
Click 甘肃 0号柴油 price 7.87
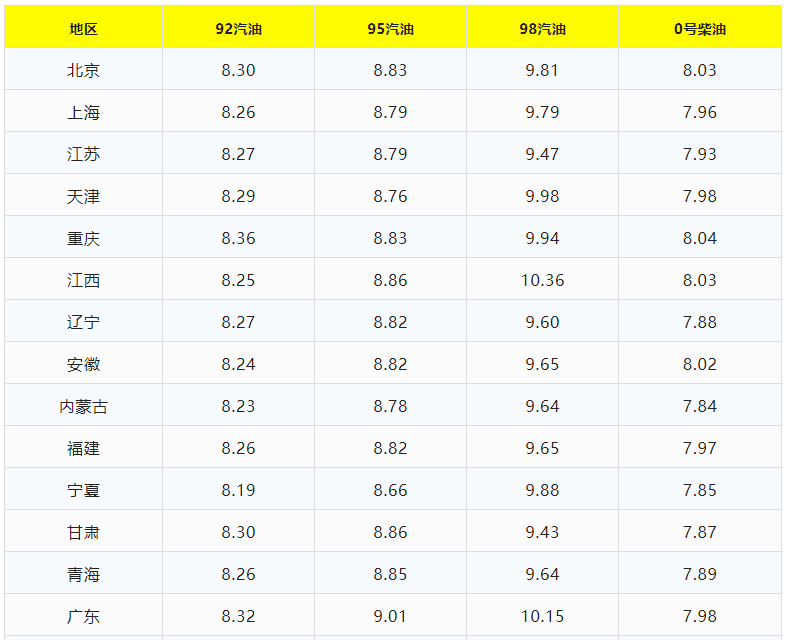(700, 532)
